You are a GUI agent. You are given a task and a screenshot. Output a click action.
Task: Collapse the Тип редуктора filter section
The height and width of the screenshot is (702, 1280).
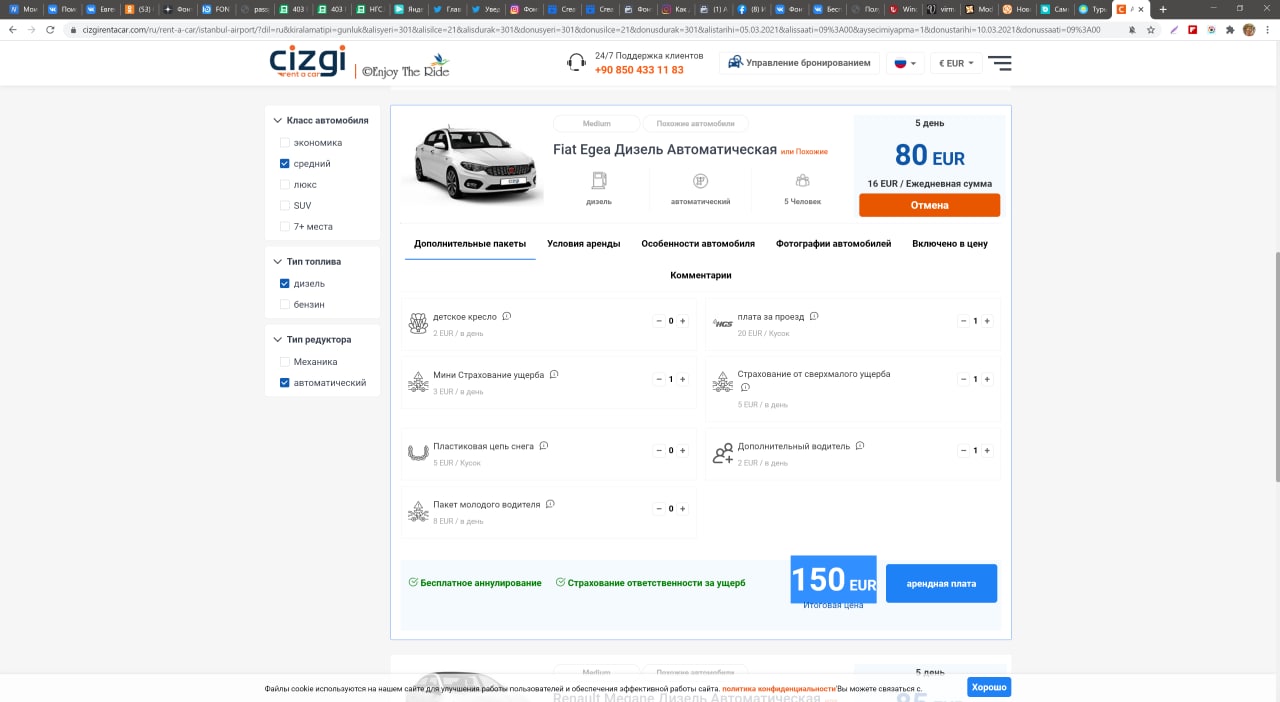coord(313,340)
